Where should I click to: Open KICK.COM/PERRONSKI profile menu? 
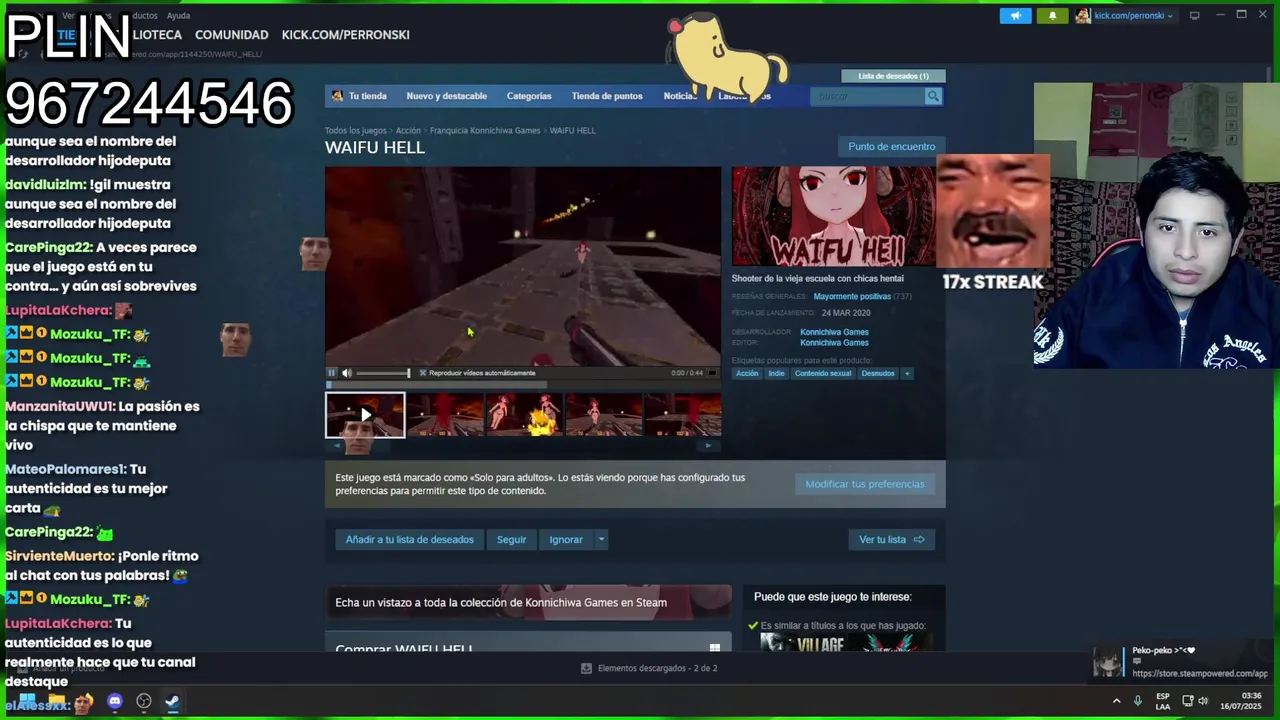(x=345, y=35)
